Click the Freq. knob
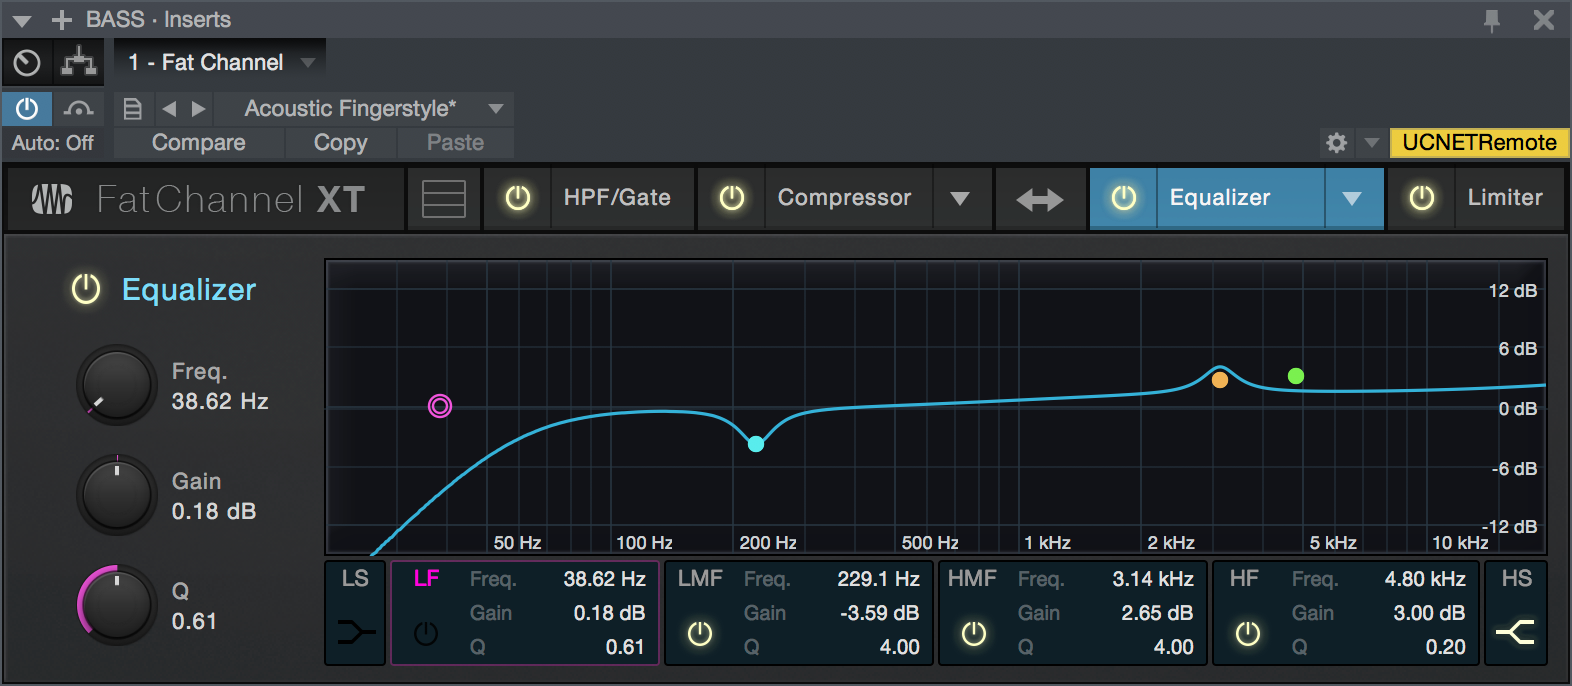 tap(117, 385)
